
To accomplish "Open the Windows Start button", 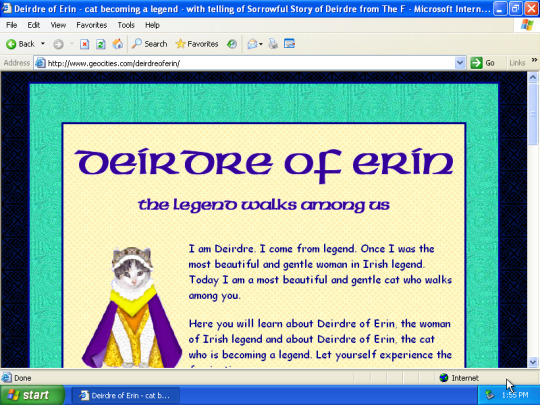I will (32, 395).
